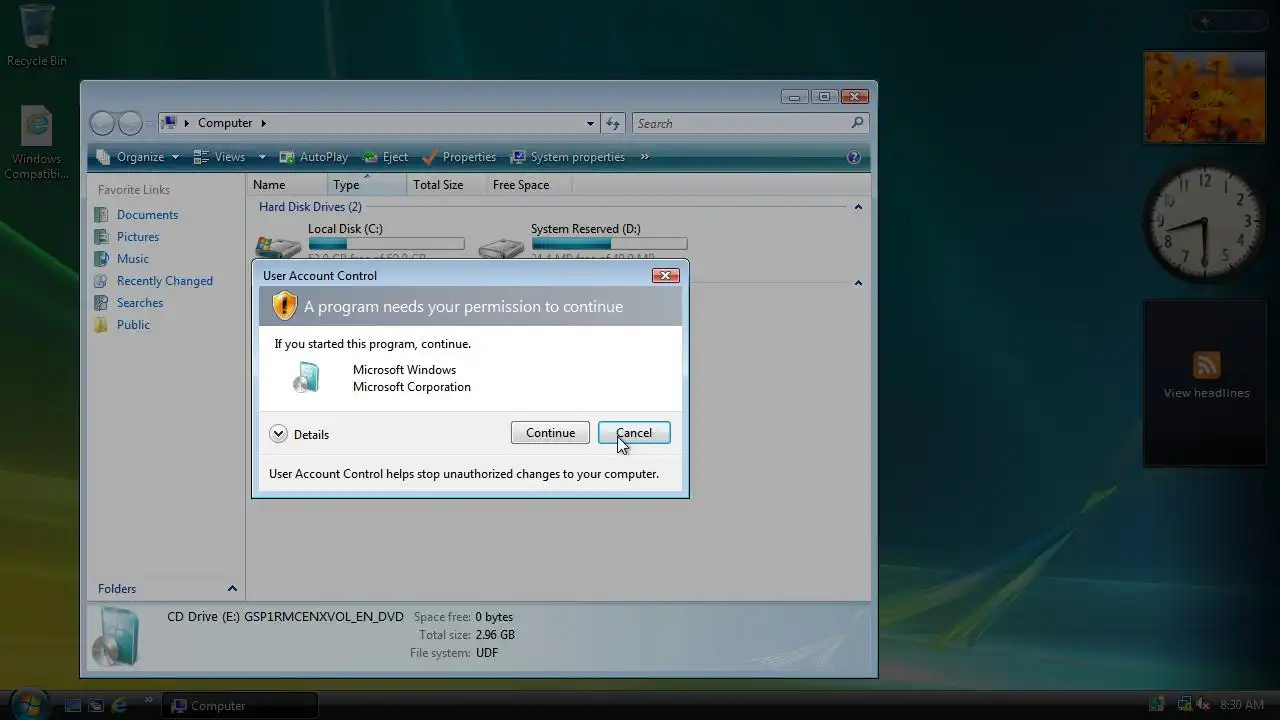Image resolution: width=1280 pixels, height=720 pixels.
Task: Click AutoPlay in the Explorer toolbar
Action: 314,157
